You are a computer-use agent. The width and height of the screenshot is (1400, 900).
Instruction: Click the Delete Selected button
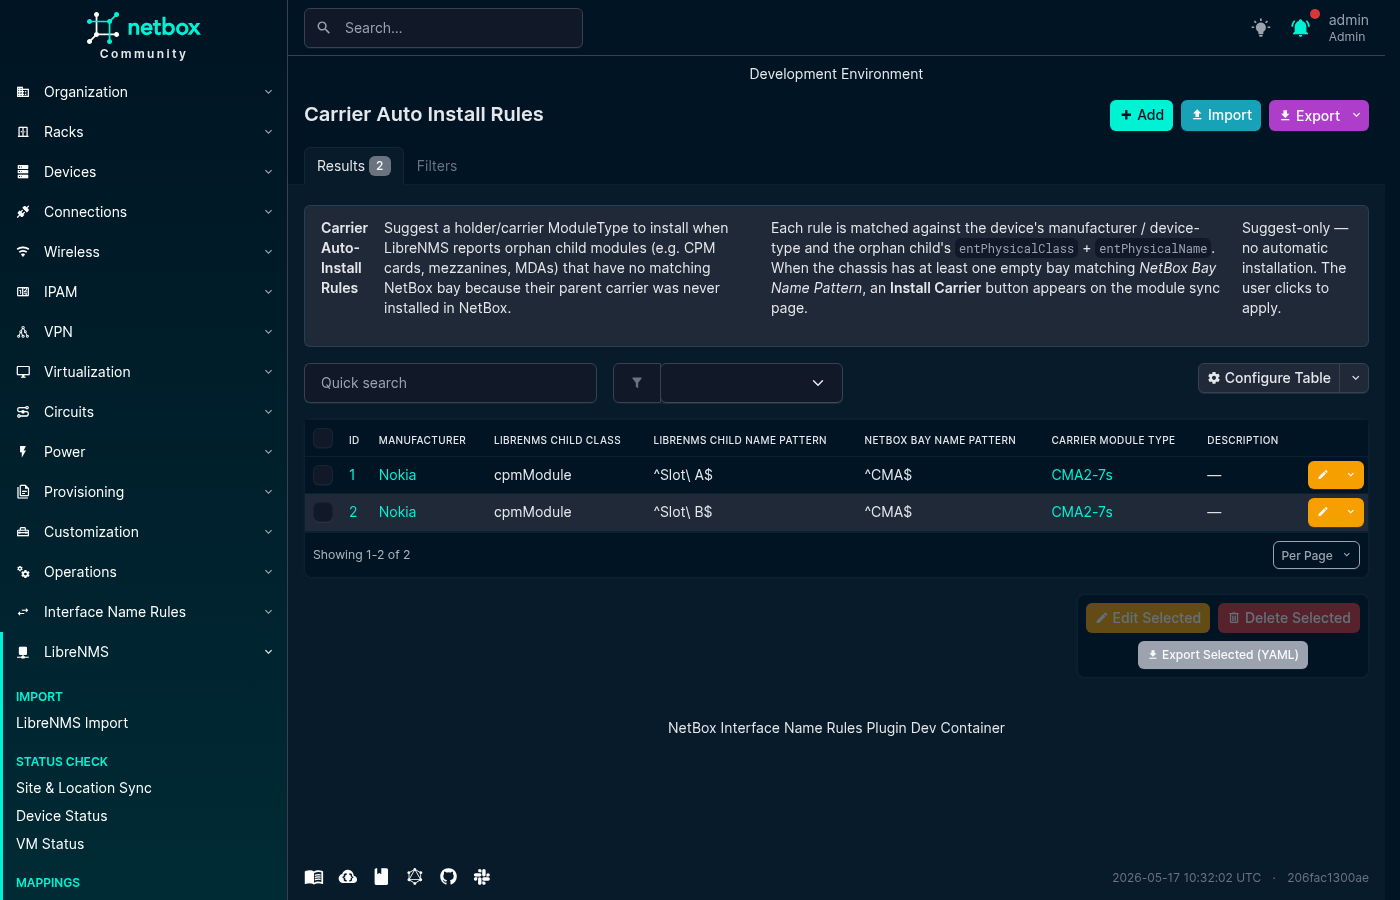click(x=1289, y=618)
